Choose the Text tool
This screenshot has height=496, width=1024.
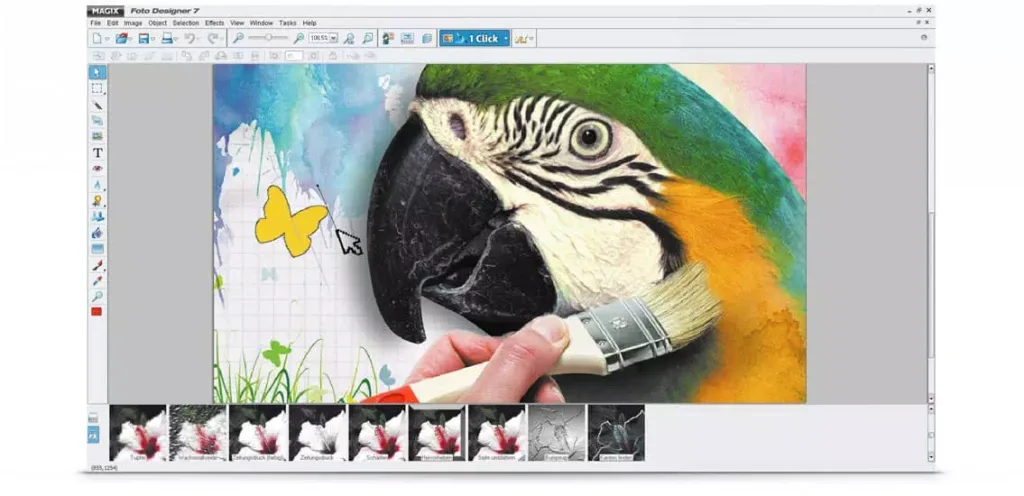97,153
